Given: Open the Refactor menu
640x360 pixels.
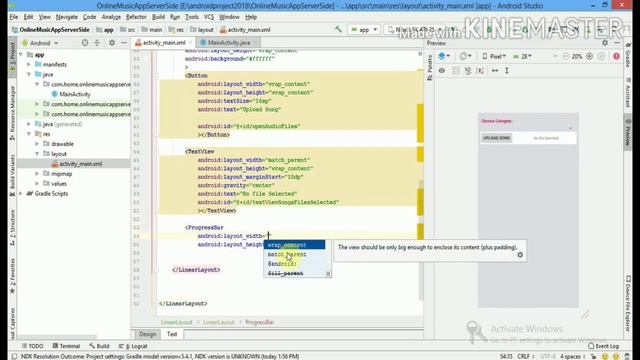Looking at the screenshot, I should point(136,17).
